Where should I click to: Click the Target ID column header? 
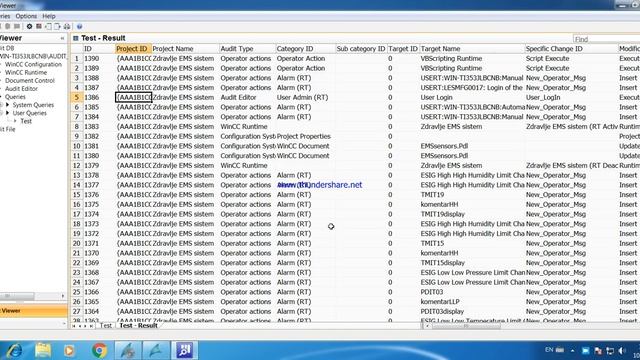point(403,49)
